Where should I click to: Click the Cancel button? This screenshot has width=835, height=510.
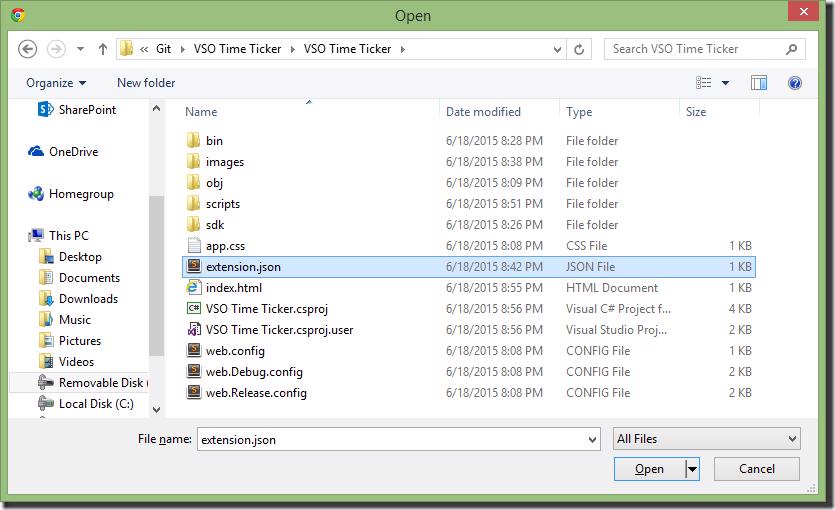(x=757, y=469)
